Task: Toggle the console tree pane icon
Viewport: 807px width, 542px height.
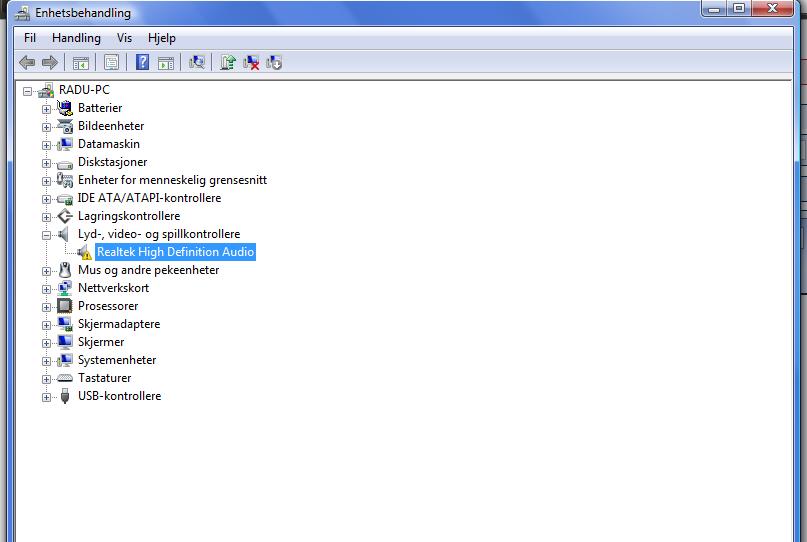Action: click(x=81, y=63)
